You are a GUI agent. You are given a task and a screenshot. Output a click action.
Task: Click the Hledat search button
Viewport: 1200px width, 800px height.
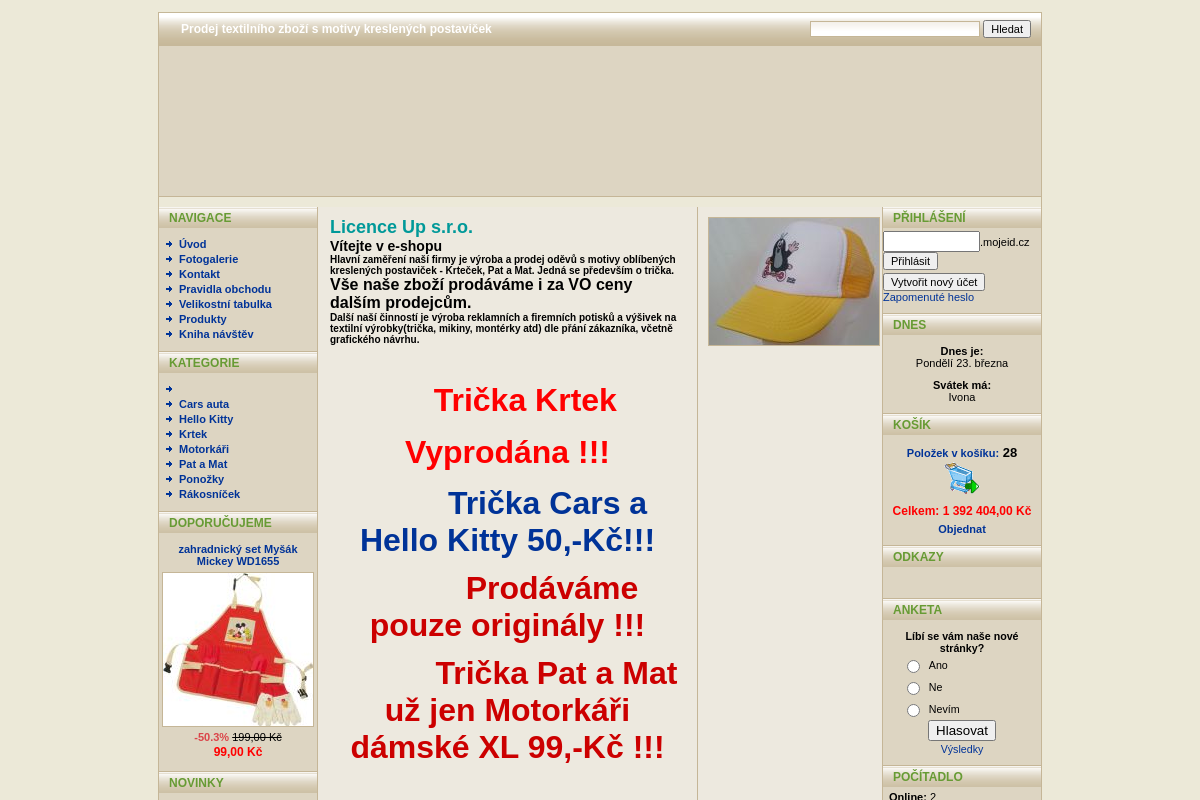point(1007,29)
